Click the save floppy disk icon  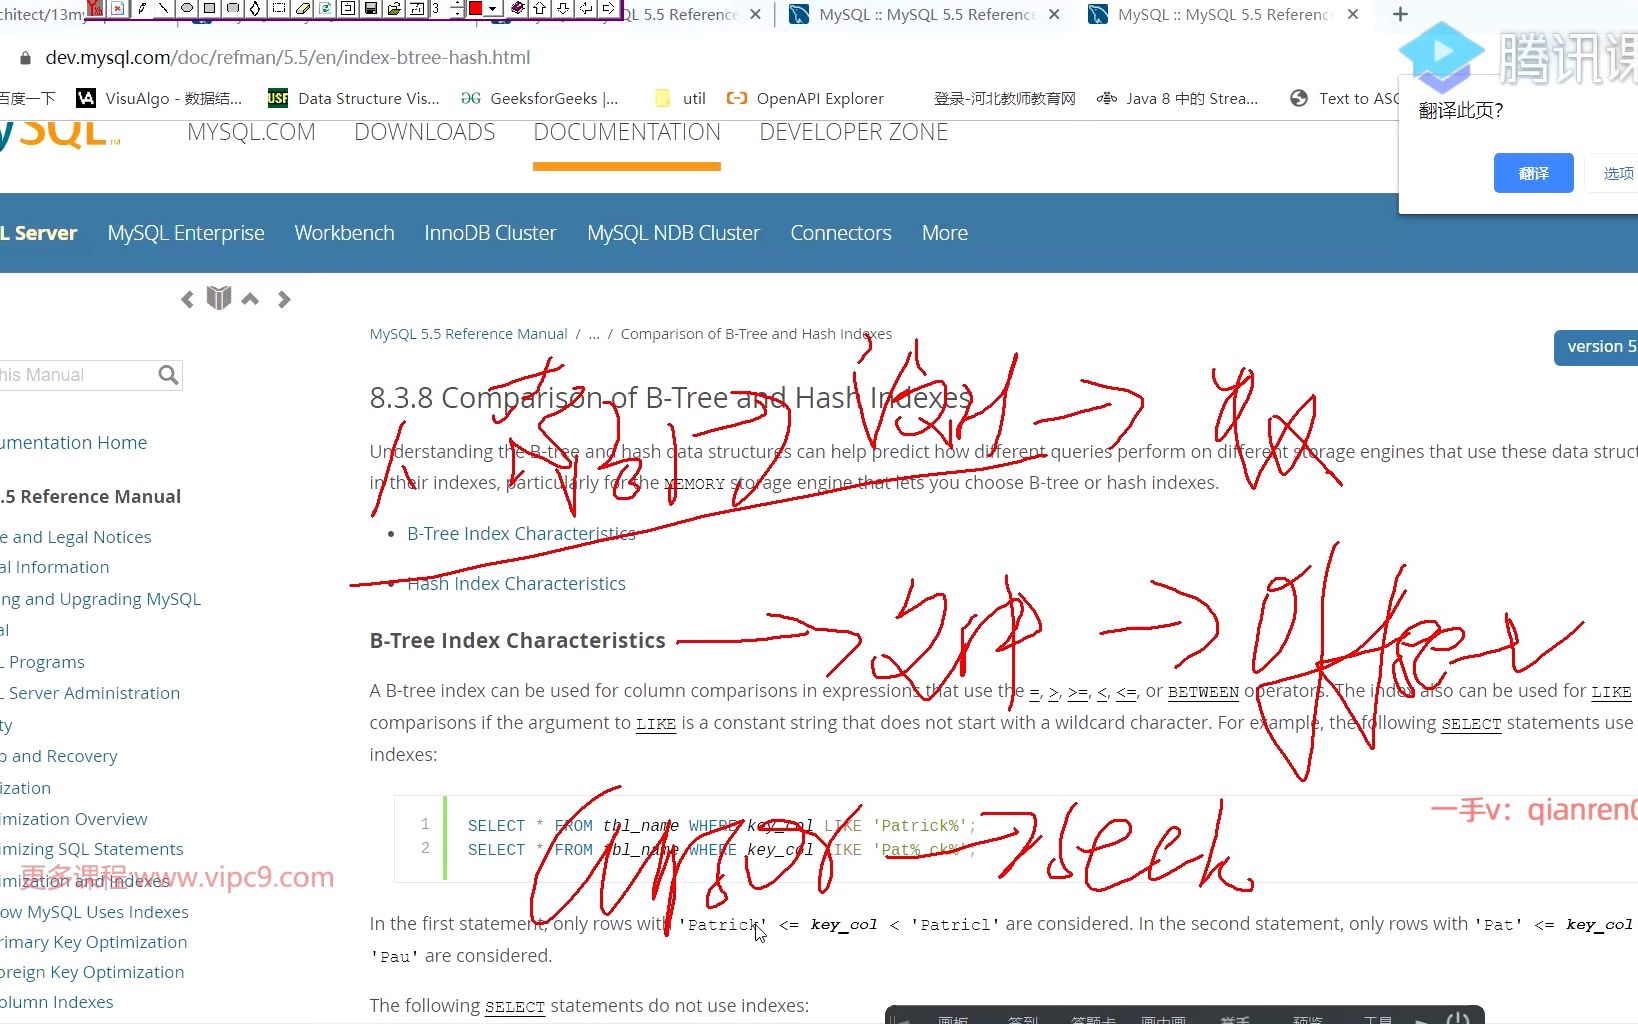pos(371,8)
